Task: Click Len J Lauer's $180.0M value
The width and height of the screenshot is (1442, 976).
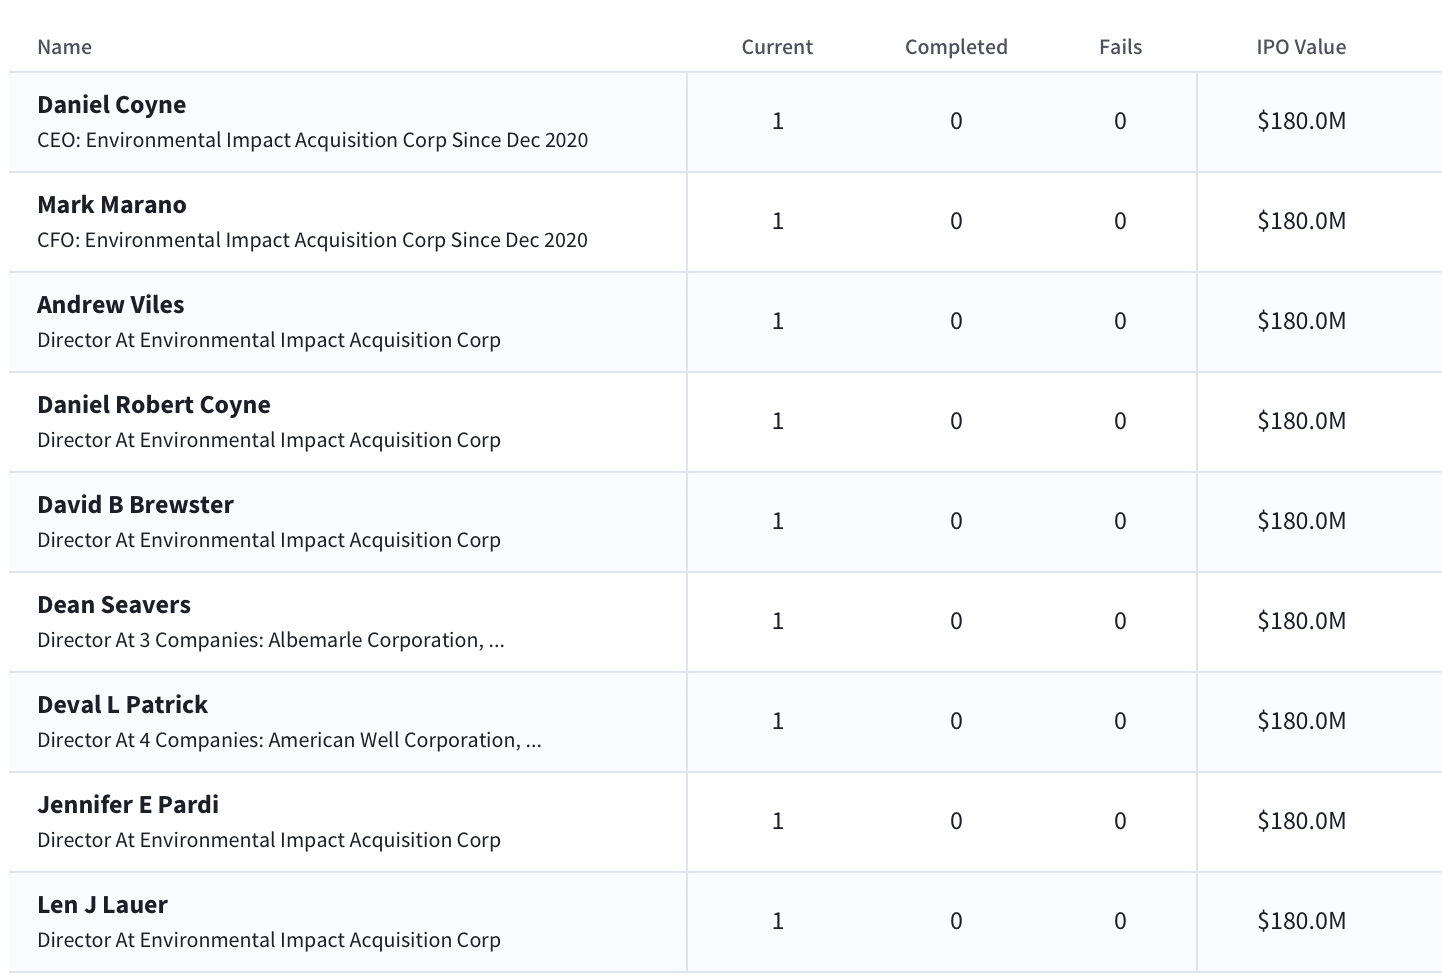Action: (x=1301, y=921)
